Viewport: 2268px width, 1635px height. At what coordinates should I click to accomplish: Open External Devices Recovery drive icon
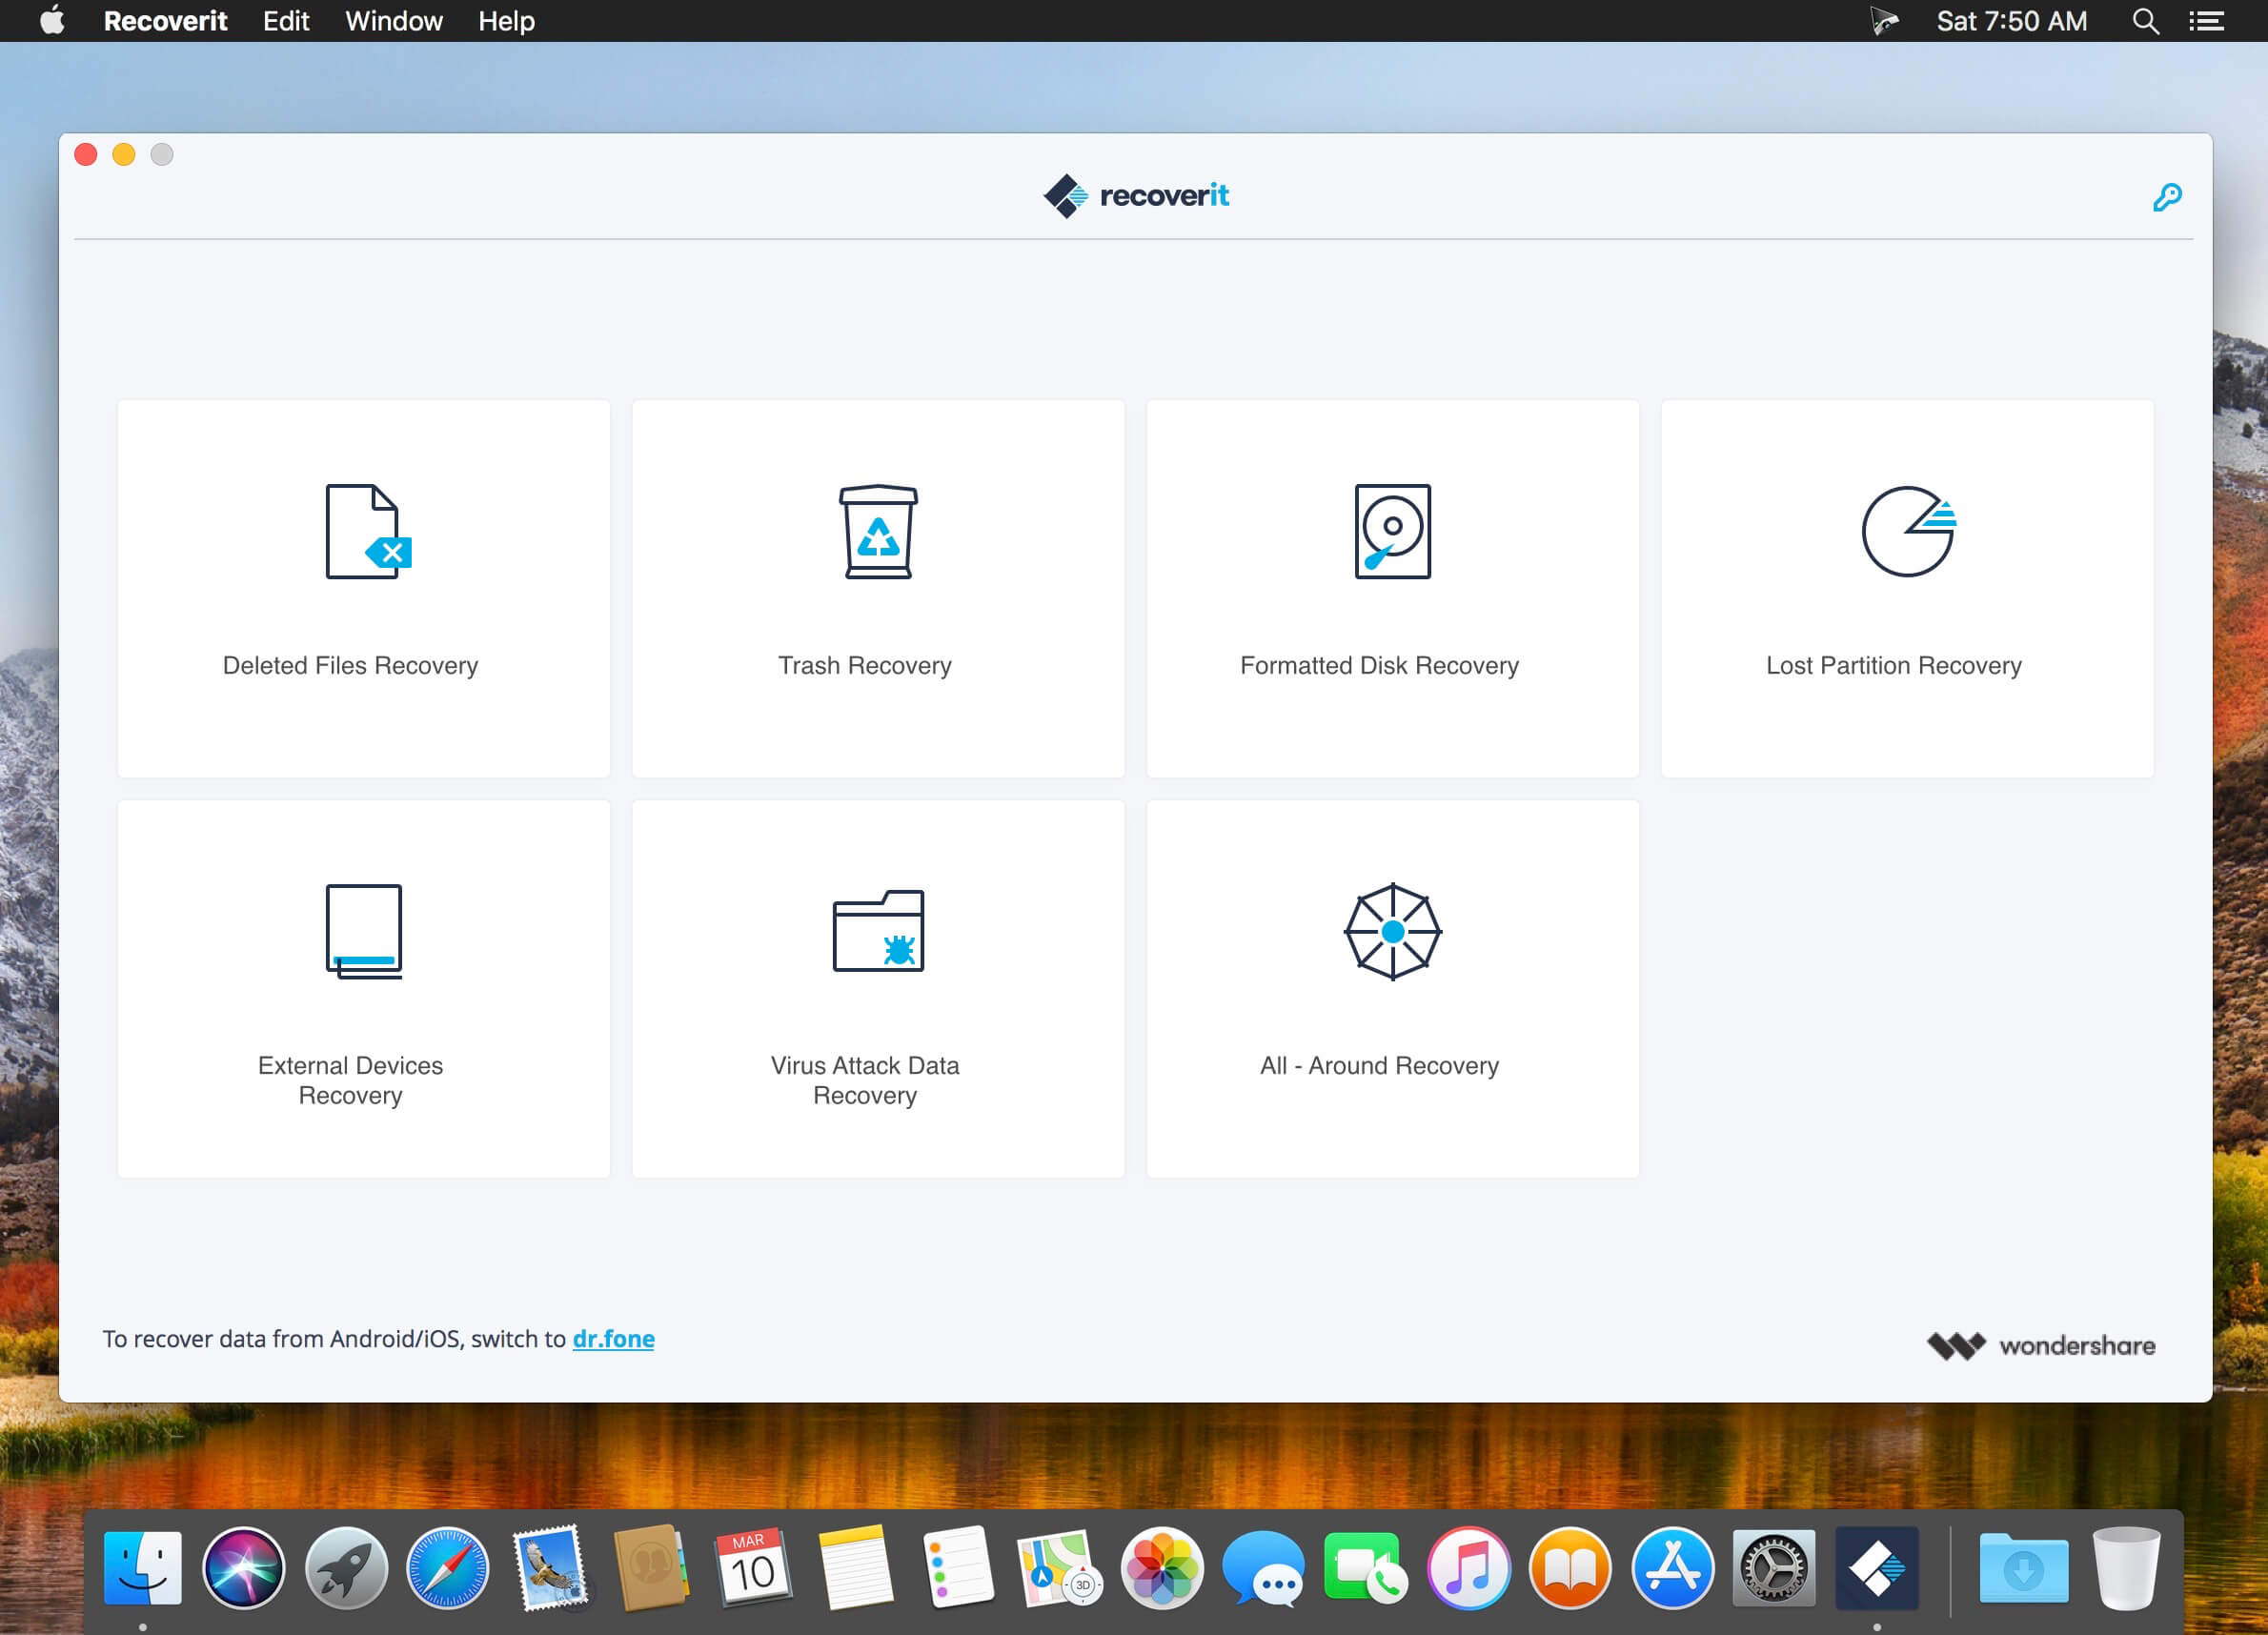363,930
